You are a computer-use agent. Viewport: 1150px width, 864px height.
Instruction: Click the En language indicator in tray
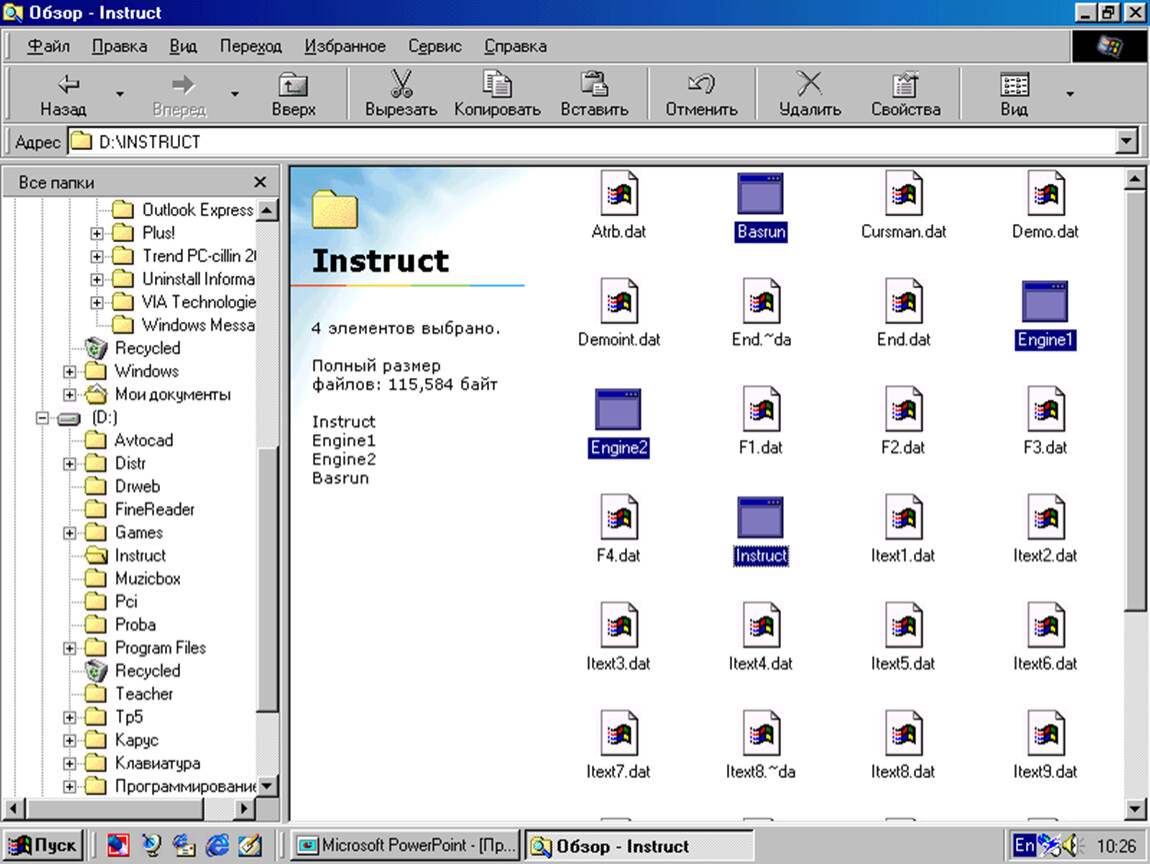click(x=1024, y=846)
